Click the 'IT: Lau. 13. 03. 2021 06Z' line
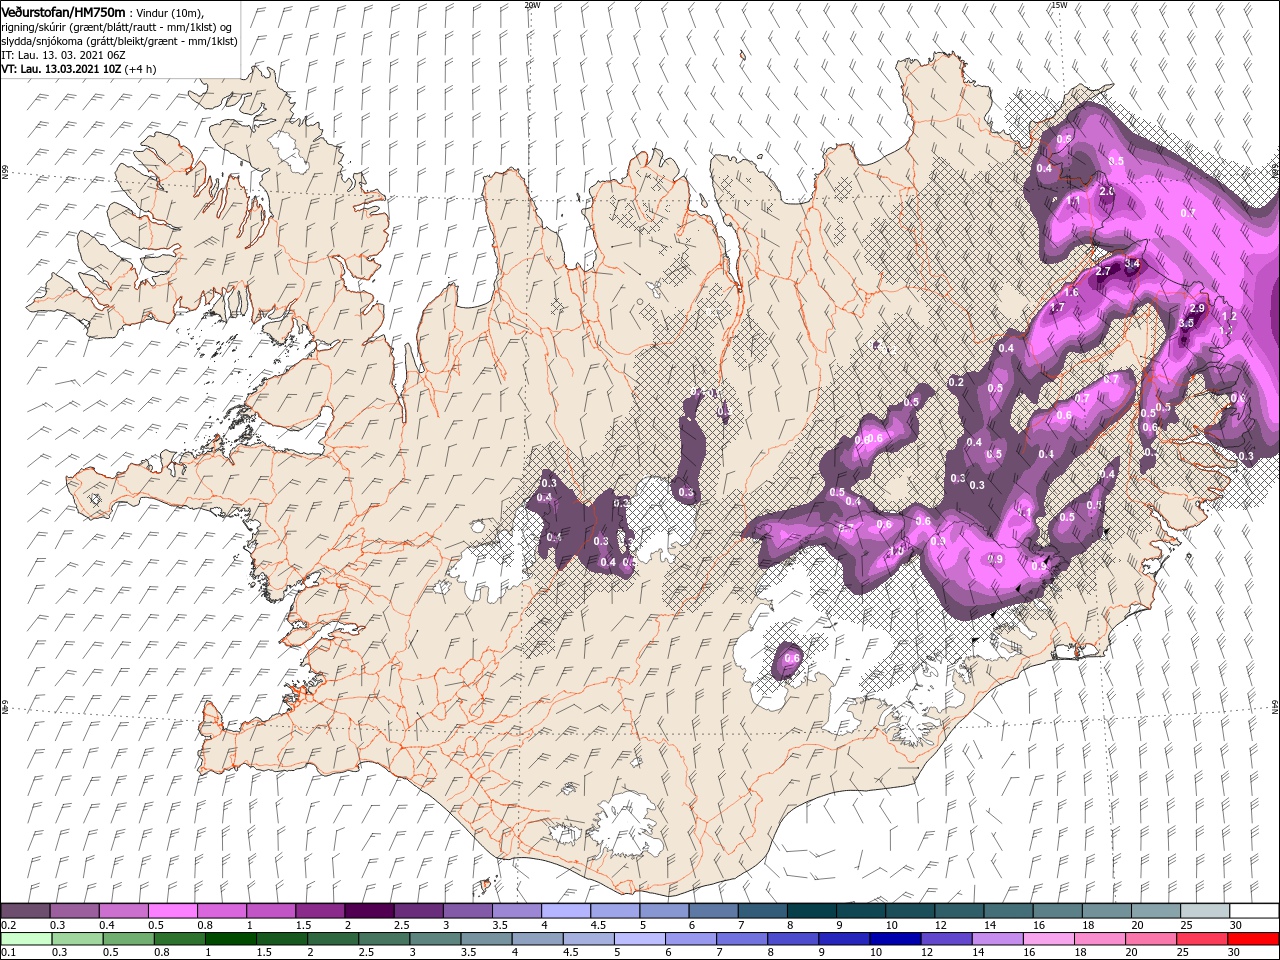This screenshot has width=1280, height=960. 62,55
